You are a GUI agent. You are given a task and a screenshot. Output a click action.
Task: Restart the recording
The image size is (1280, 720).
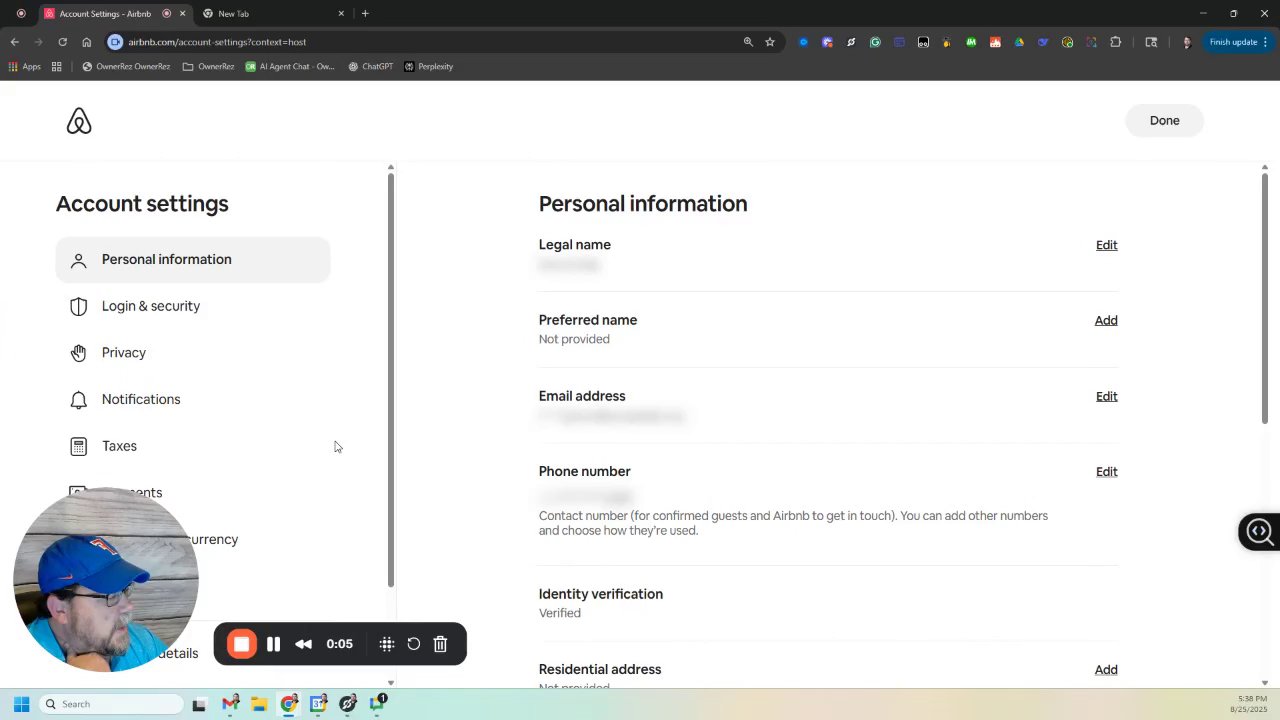click(x=414, y=644)
